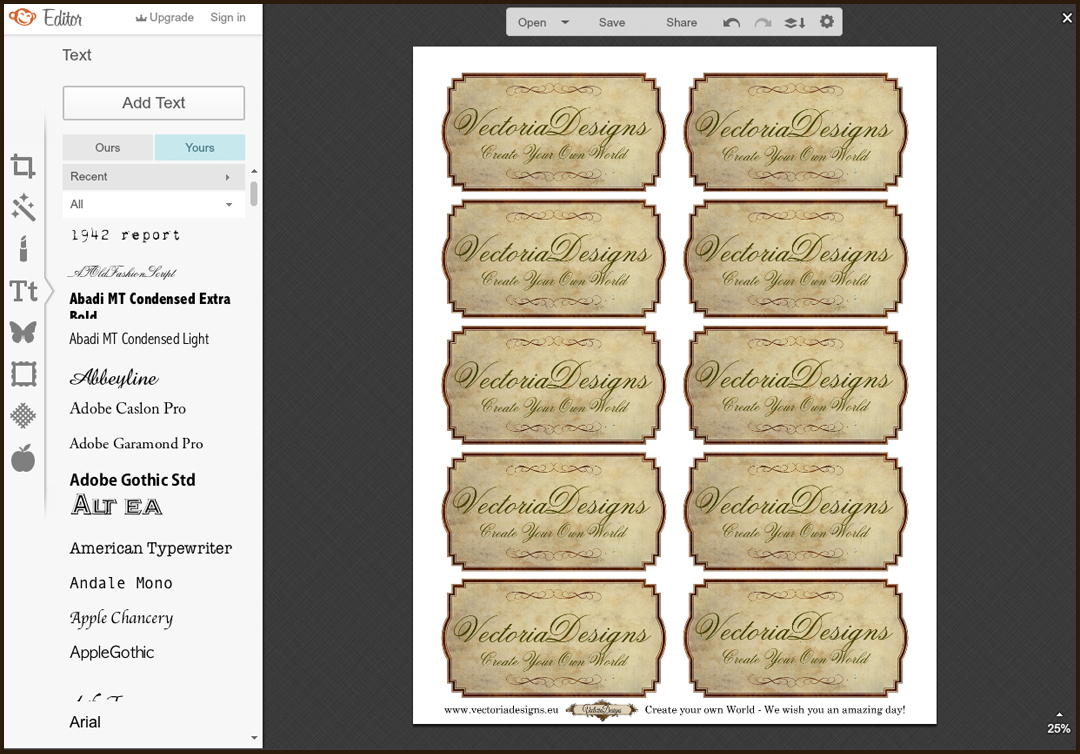
Task: Switch to the Ours fonts tab
Action: click(107, 147)
